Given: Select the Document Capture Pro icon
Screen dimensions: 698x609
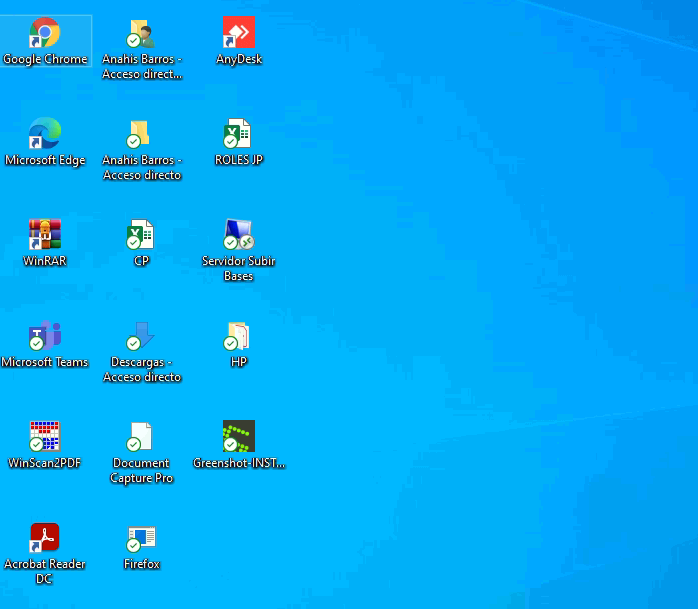Looking at the screenshot, I should tap(140, 436).
